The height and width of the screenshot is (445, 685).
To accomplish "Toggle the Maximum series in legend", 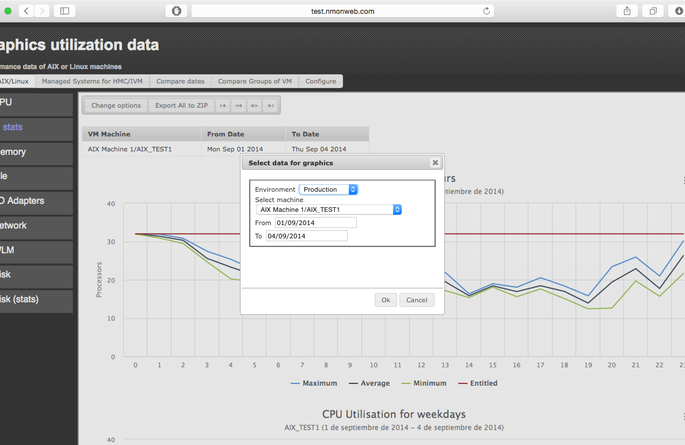I will (316, 383).
